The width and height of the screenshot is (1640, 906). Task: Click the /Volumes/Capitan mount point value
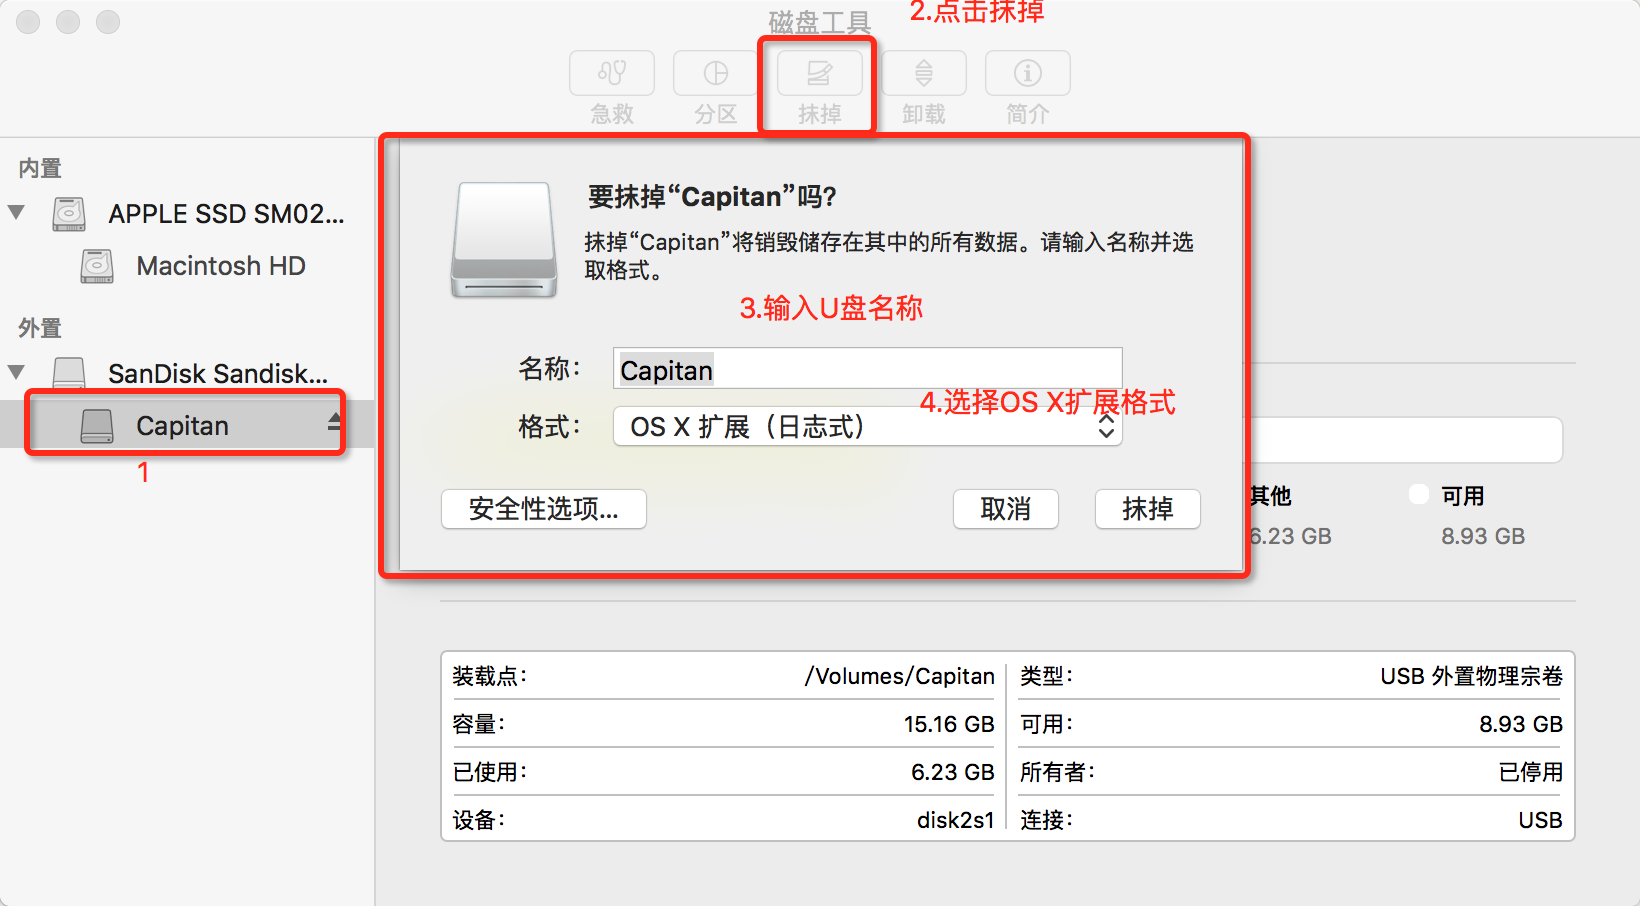(900, 676)
